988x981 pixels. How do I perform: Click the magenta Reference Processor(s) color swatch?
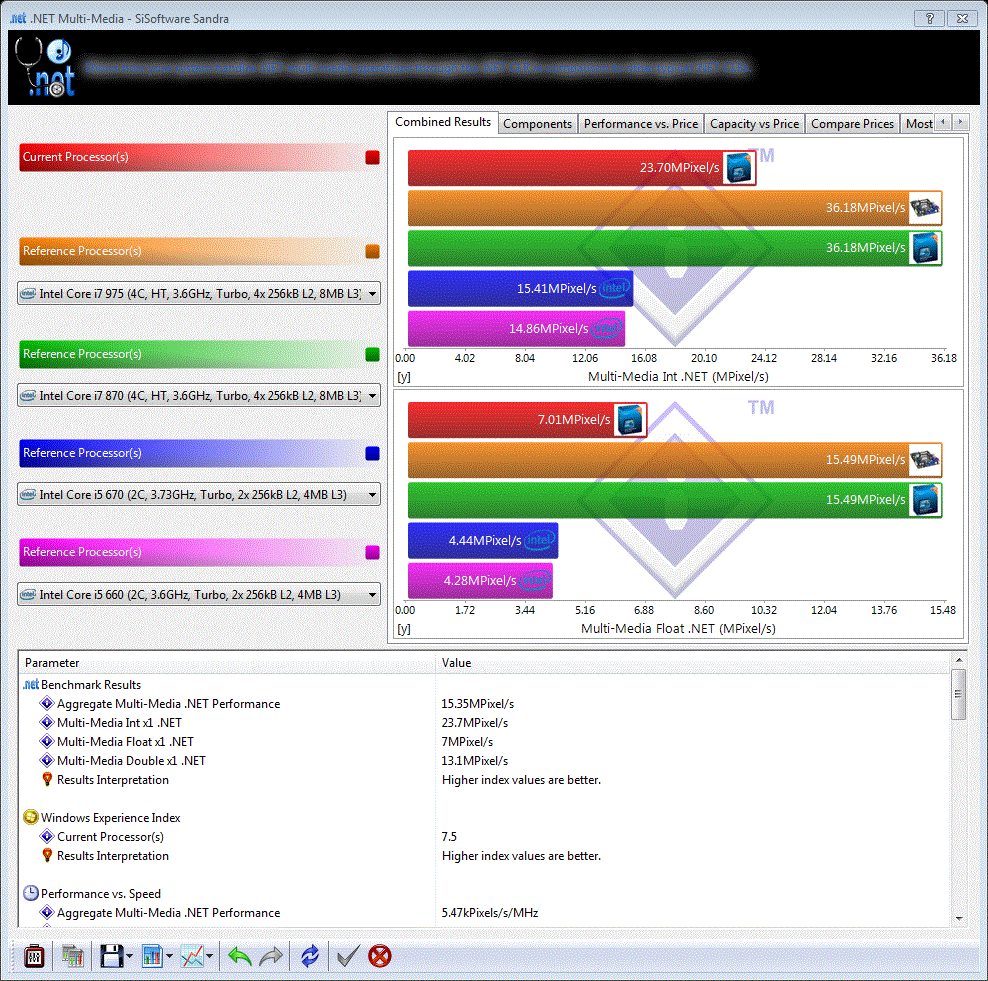[372, 552]
